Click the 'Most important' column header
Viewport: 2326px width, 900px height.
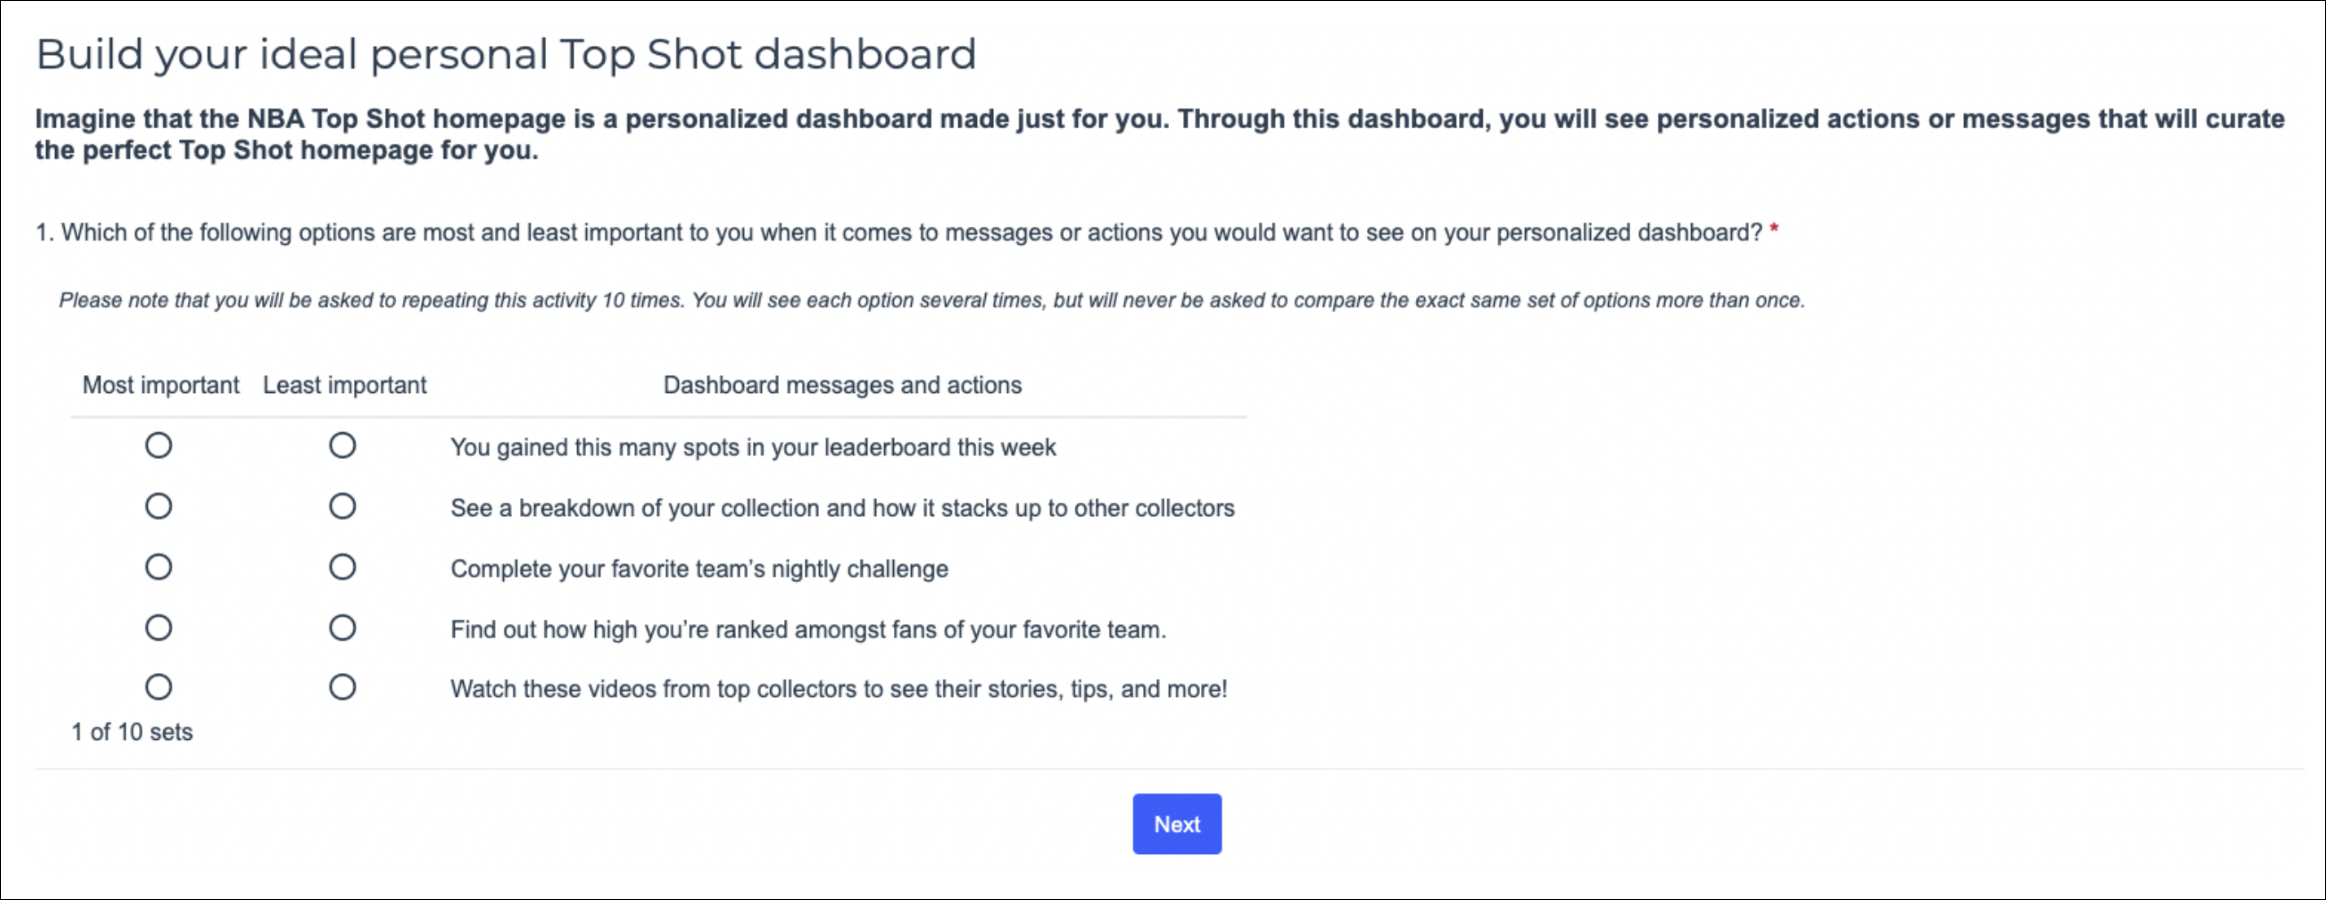pyautogui.click(x=160, y=385)
